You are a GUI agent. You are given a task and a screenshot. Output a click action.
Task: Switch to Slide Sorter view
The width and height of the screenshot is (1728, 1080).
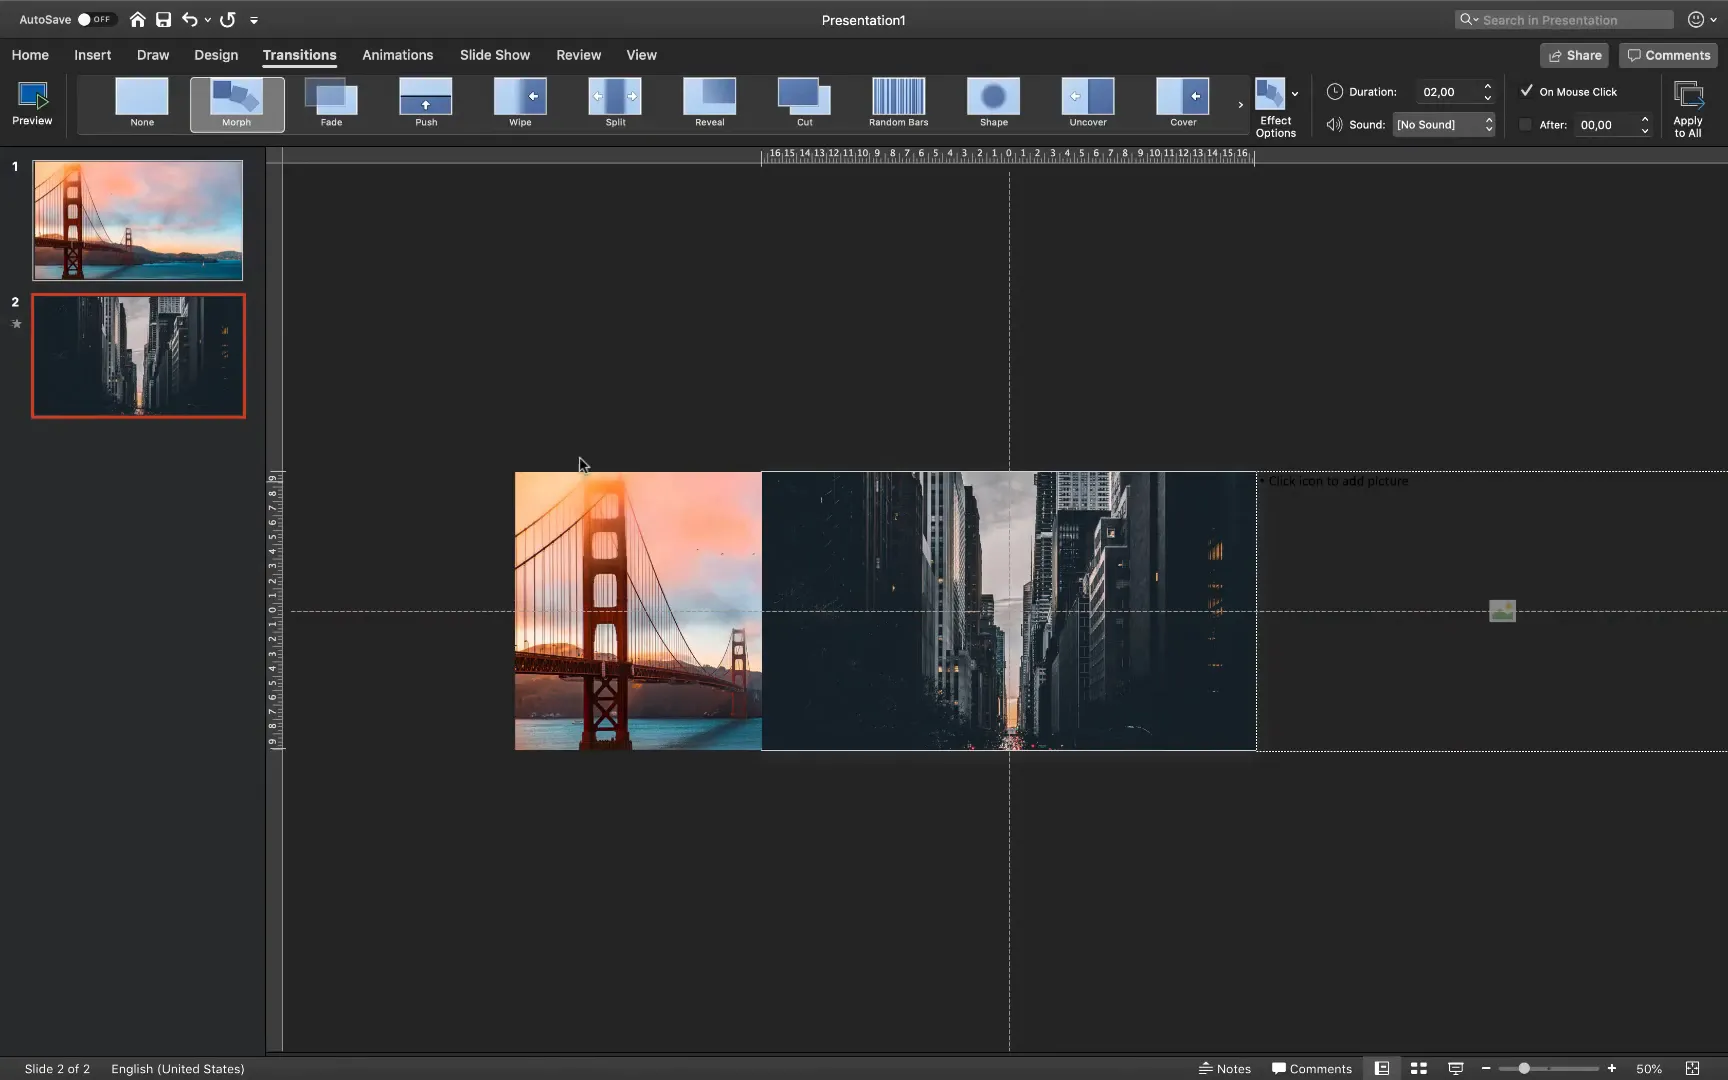click(x=1418, y=1068)
